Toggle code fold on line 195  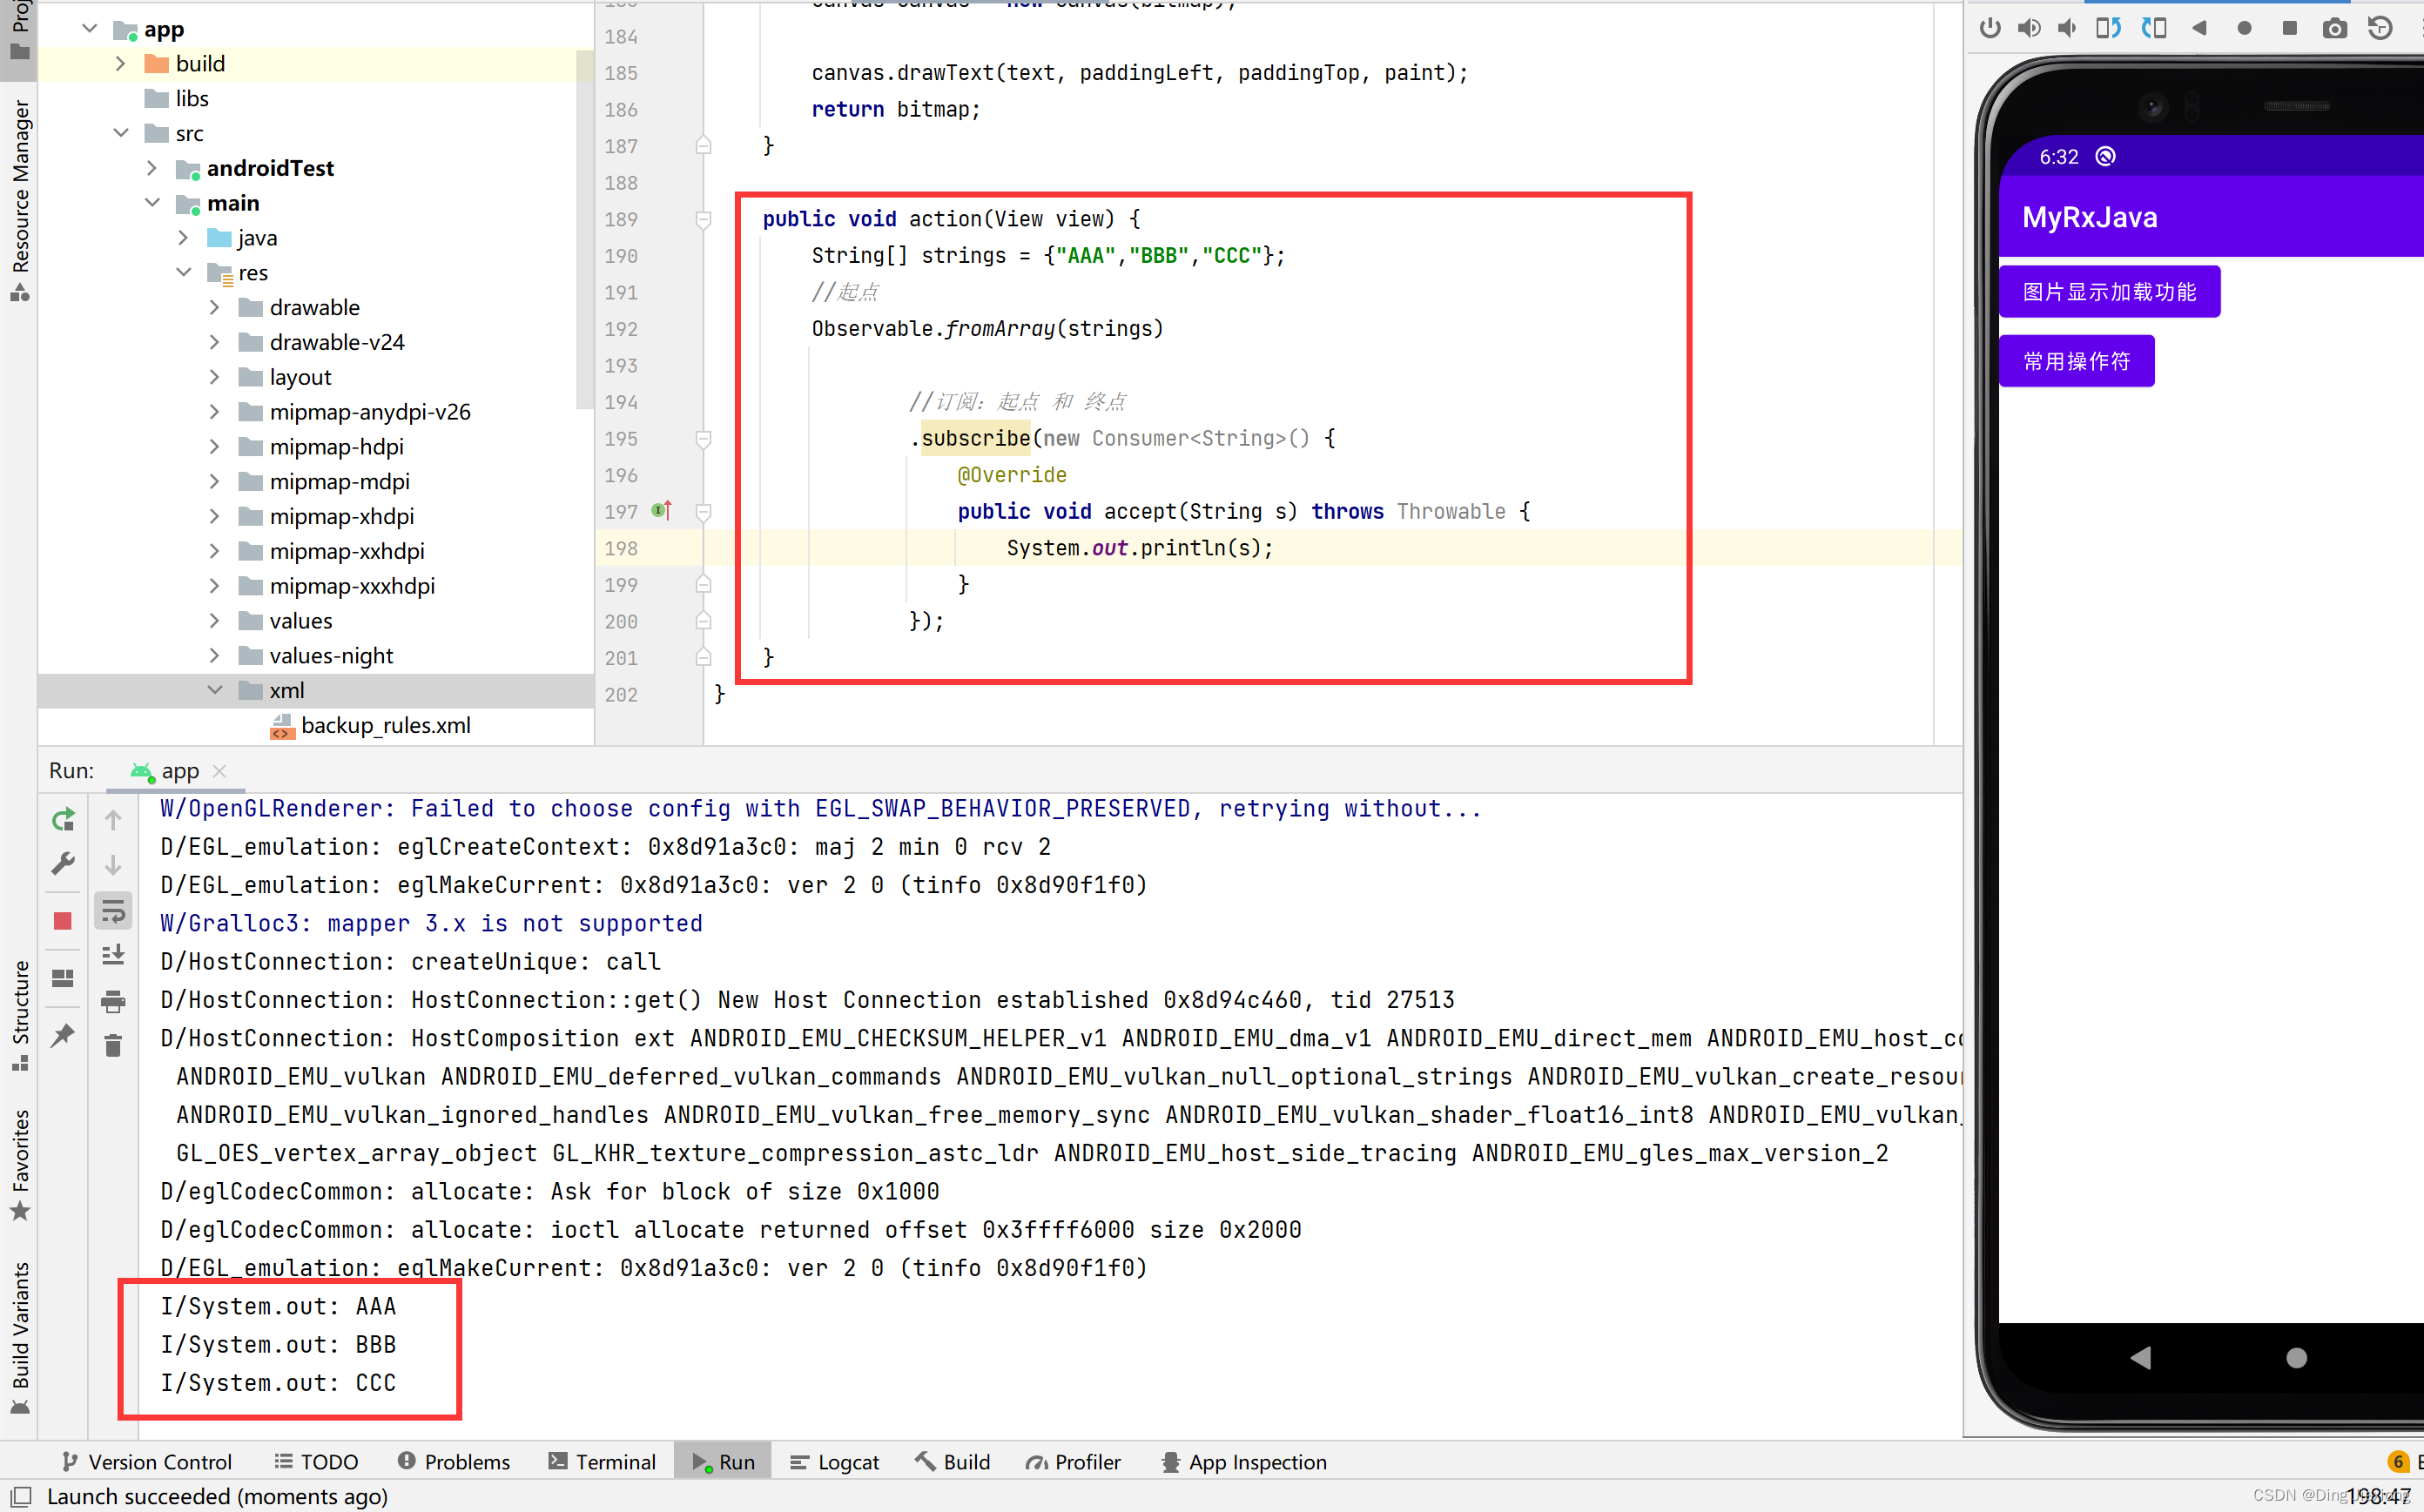click(703, 437)
